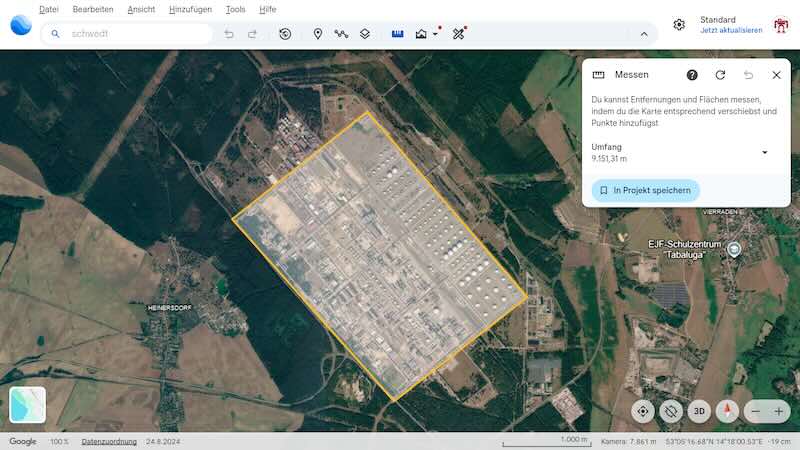
Task: Open the Ansicht menu
Action: pyautogui.click(x=141, y=9)
